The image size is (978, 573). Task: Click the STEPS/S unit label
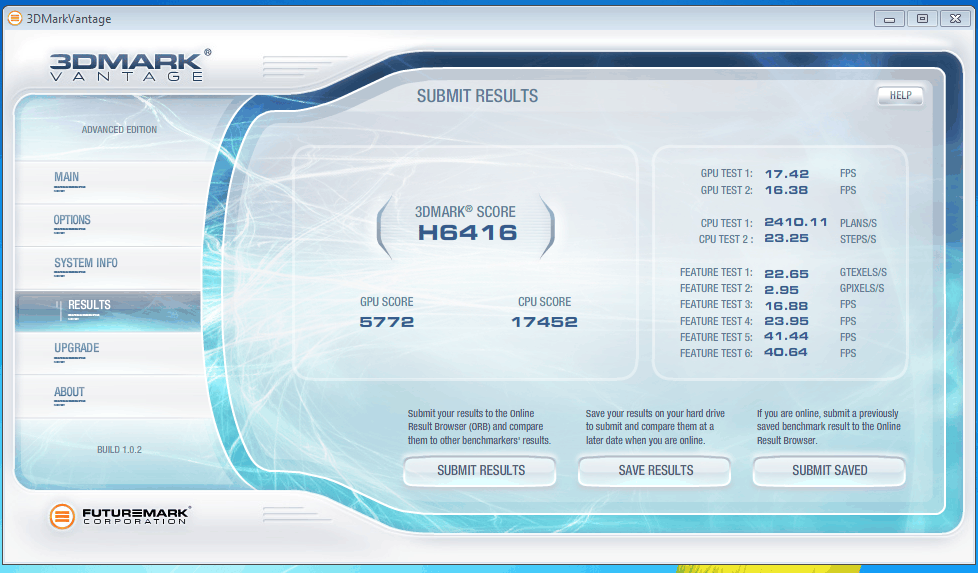858,239
